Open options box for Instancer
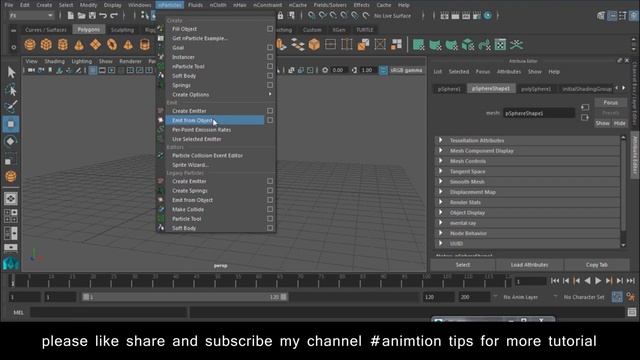Screen dimensions: 640x360 click(270, 57)
